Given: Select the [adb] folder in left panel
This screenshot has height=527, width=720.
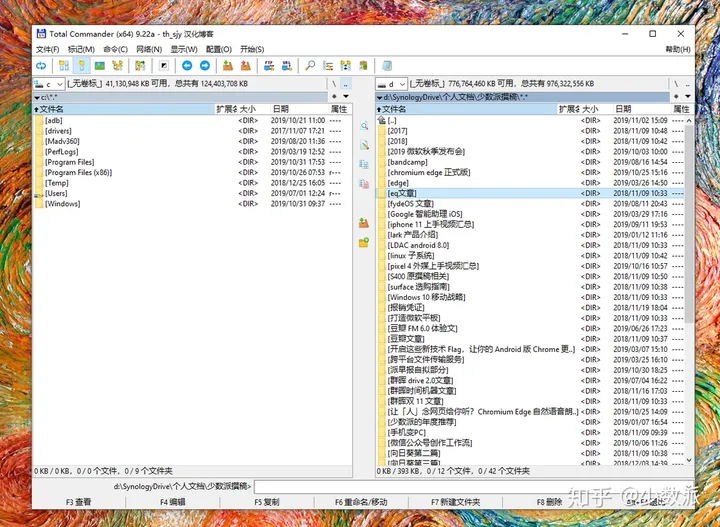Looking at the screenshot, I should 54,120.
